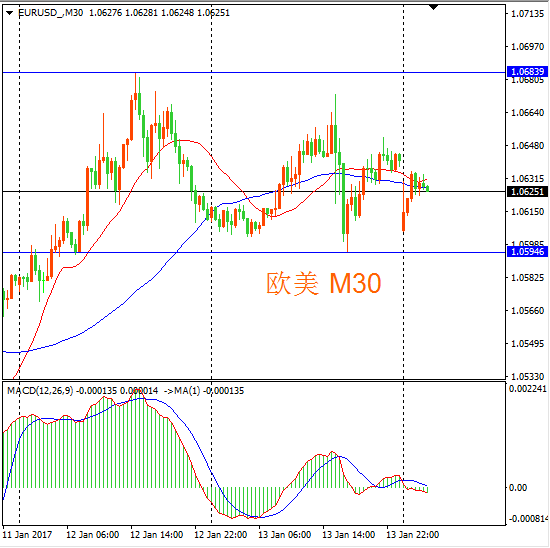
Task: Select the upper blue line at 1.06839
Action: [x=254, y=73]
